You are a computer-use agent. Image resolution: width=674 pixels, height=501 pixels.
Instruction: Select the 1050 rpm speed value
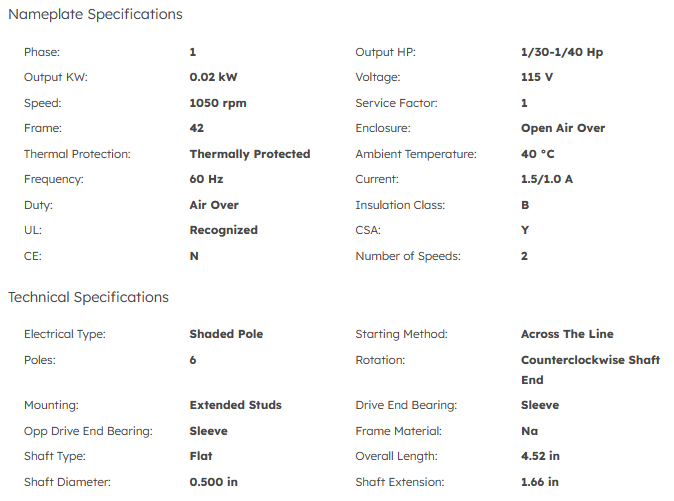tap(218, 103)
